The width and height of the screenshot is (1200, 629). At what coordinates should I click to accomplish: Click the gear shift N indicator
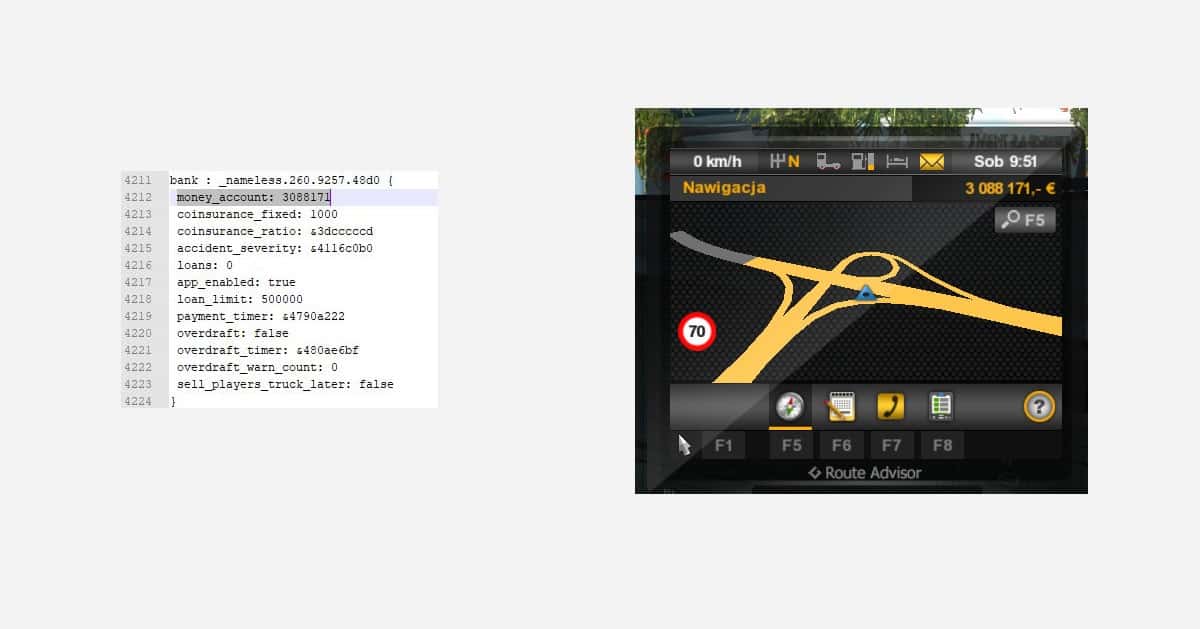coord(785,162)
